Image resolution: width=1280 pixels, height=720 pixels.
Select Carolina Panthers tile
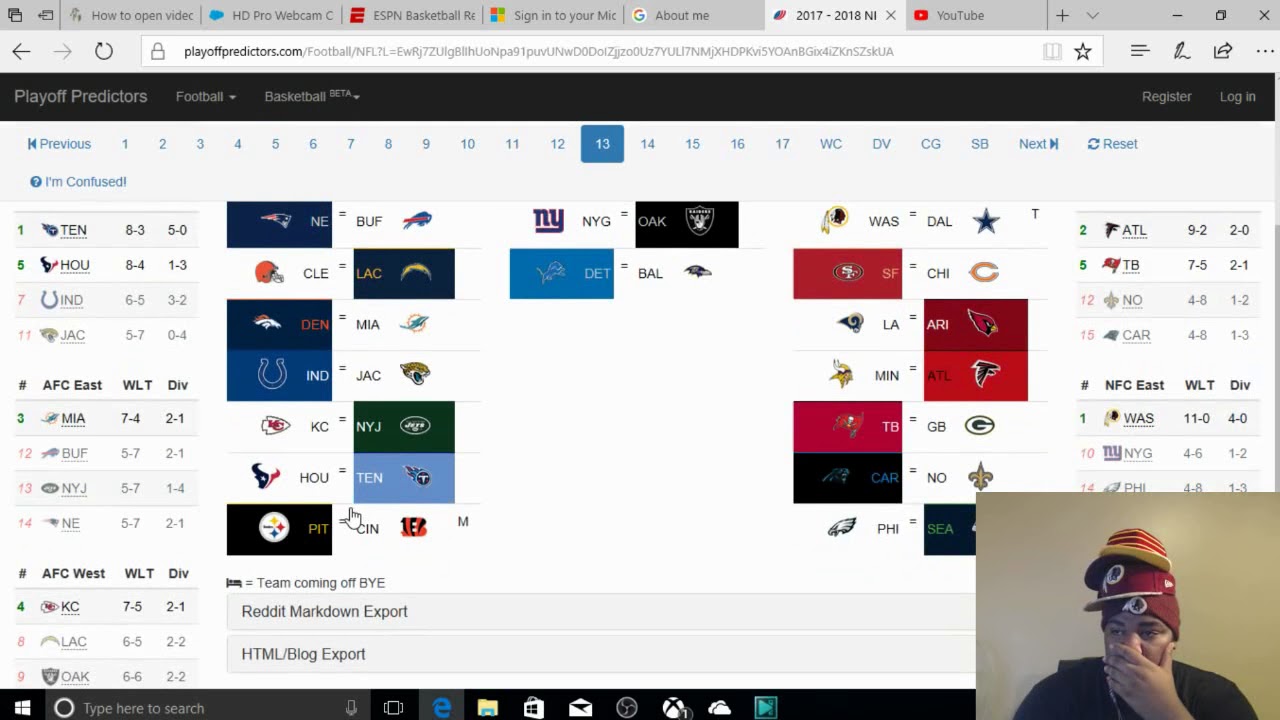[x=848, y=477]
